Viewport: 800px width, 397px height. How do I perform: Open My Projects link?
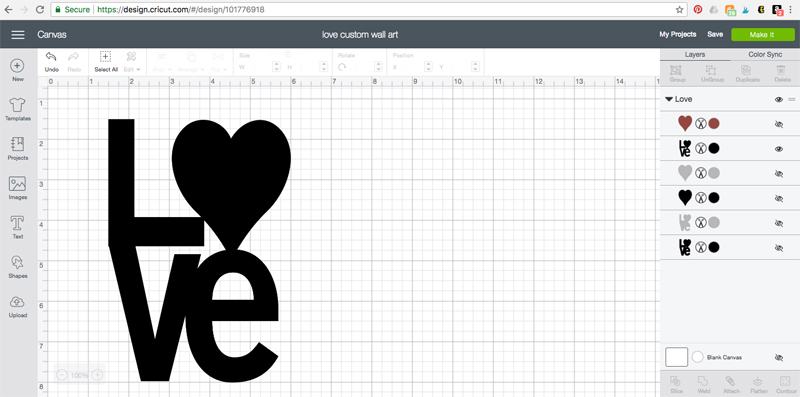tap(678, 34)
